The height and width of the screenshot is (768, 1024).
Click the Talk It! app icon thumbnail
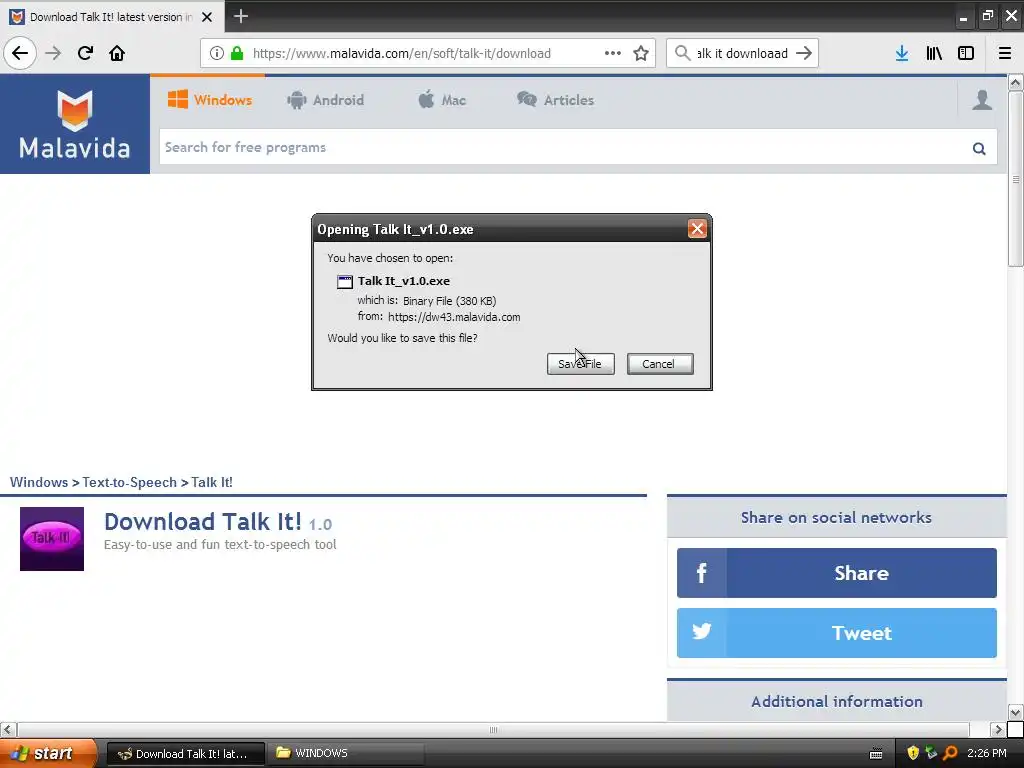pyautogui.click(x=52, y=539)
